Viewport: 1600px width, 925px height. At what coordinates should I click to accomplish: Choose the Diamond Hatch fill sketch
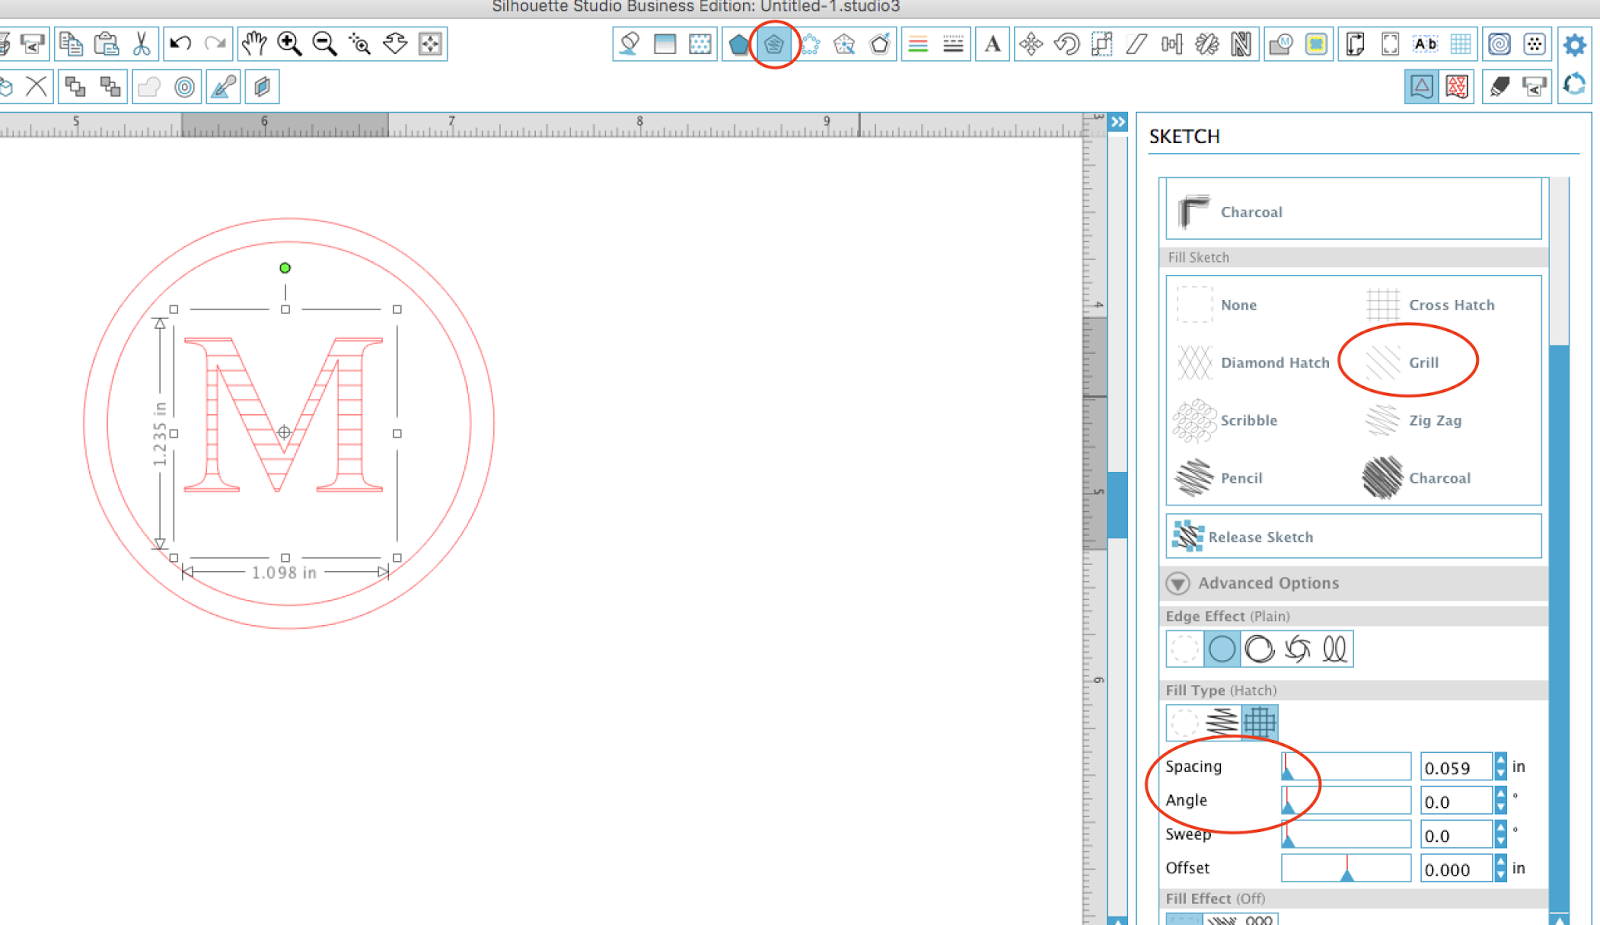1254,362
